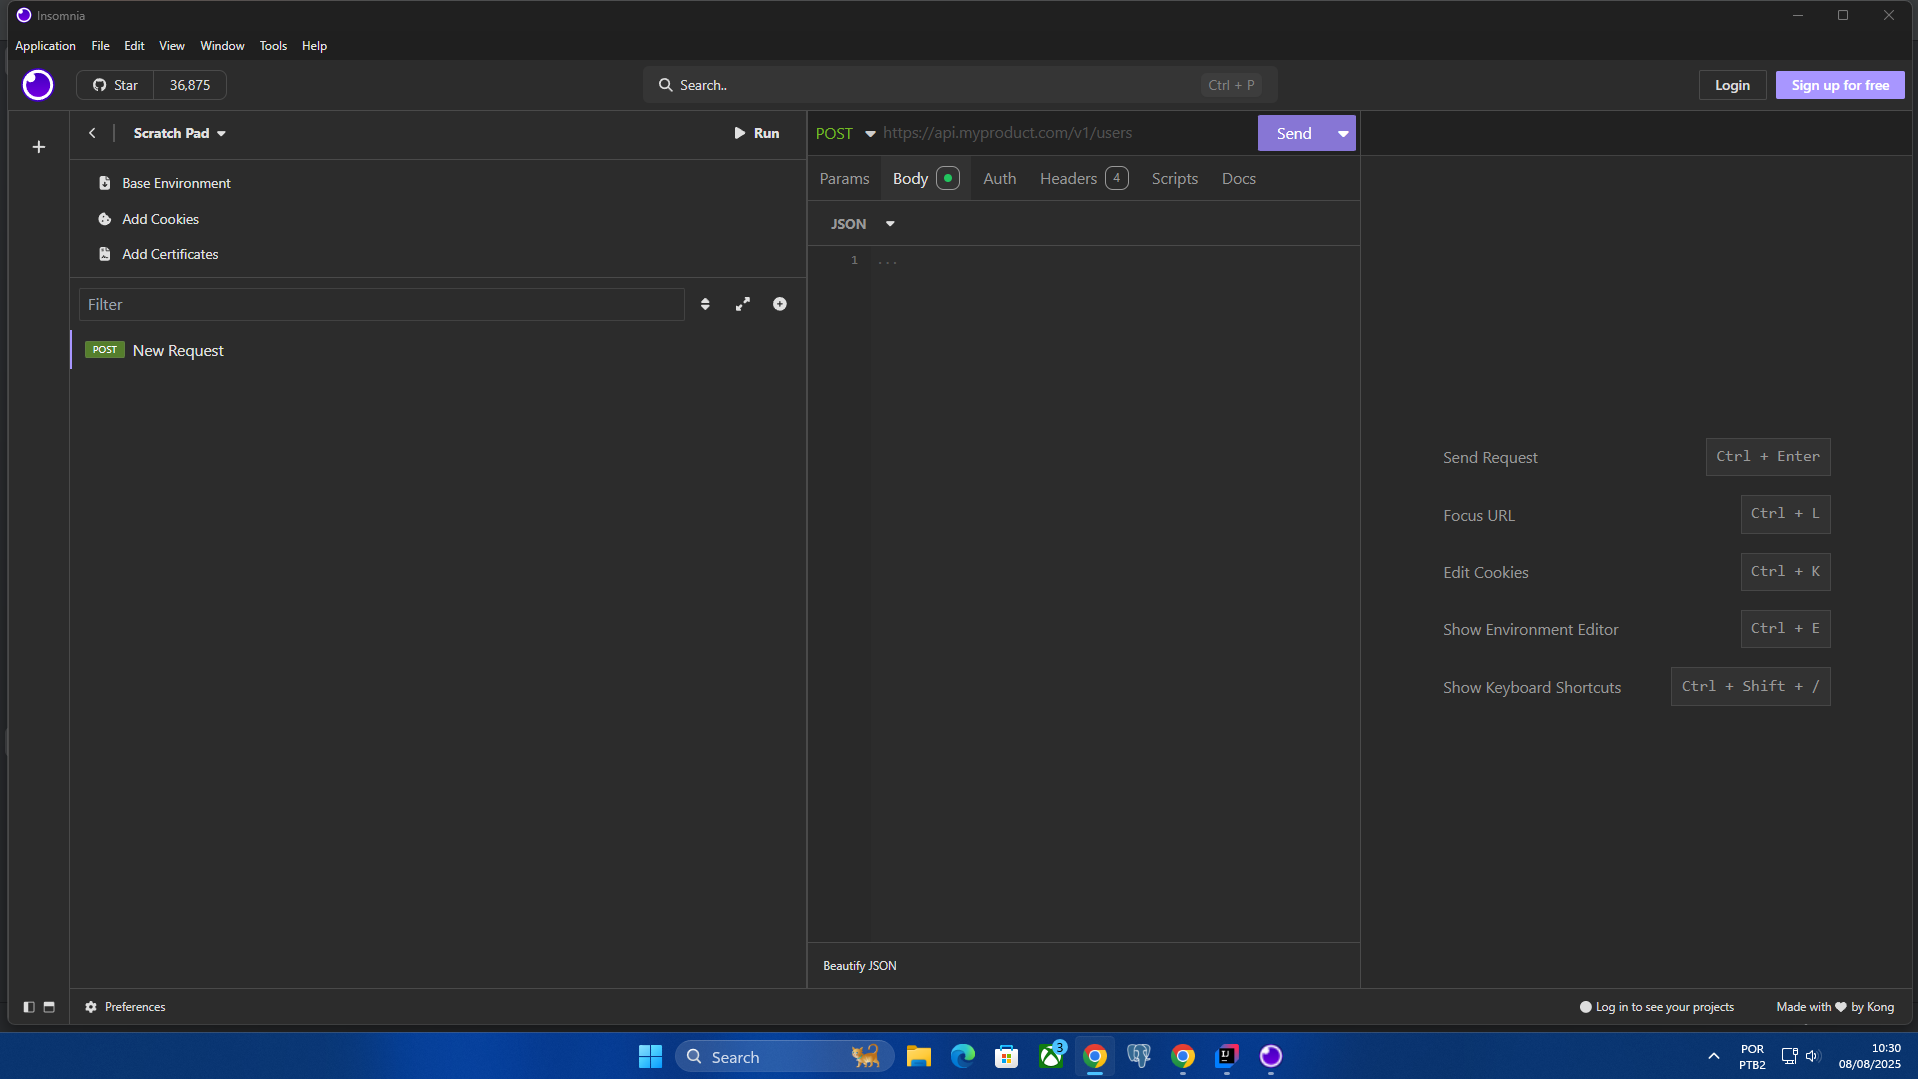Open pgAdmin elephant icon on taskbar

tap(1139, 1056)
